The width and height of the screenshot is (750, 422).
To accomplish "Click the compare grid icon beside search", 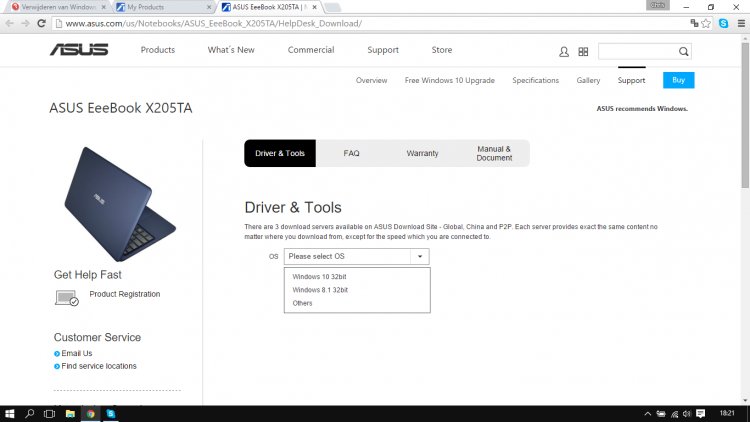I will pos(584,51).
